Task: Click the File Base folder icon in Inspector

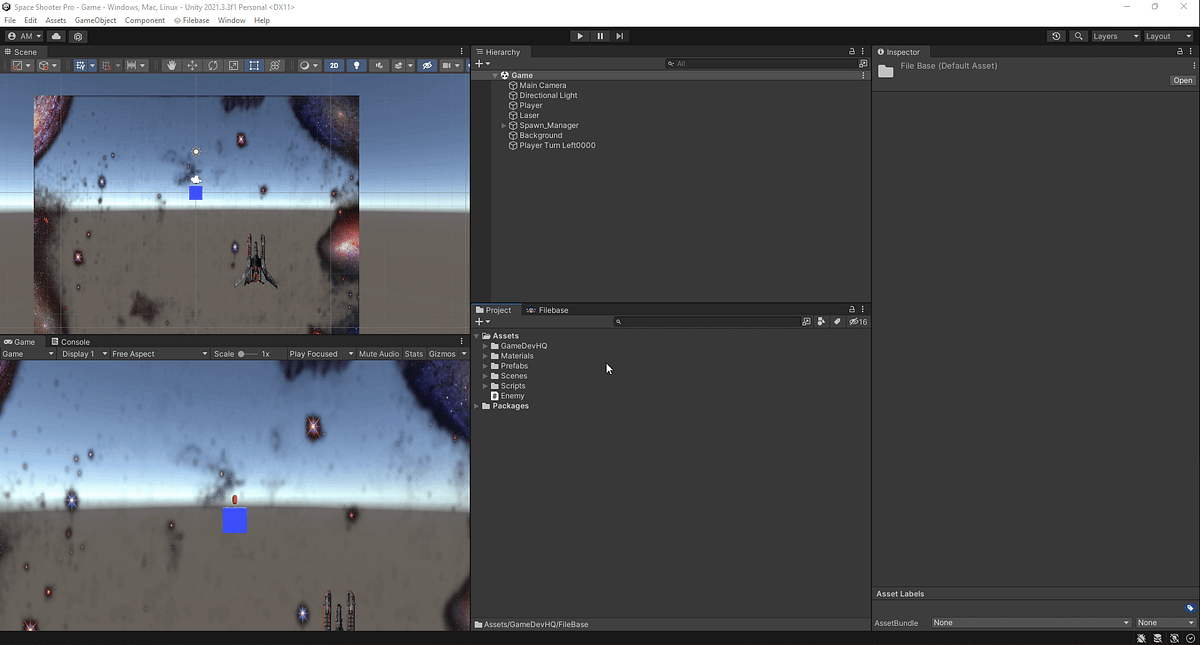Action: [x=885, y=71]
